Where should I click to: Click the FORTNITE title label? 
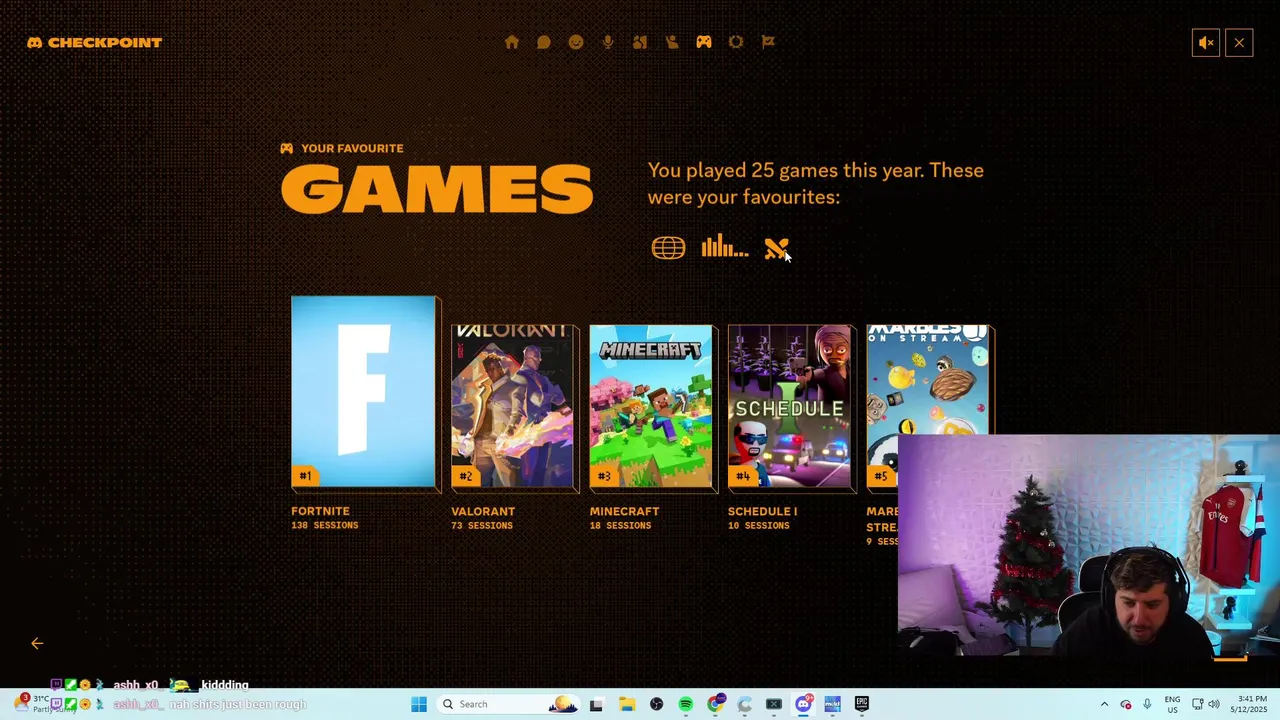point(320,511)
